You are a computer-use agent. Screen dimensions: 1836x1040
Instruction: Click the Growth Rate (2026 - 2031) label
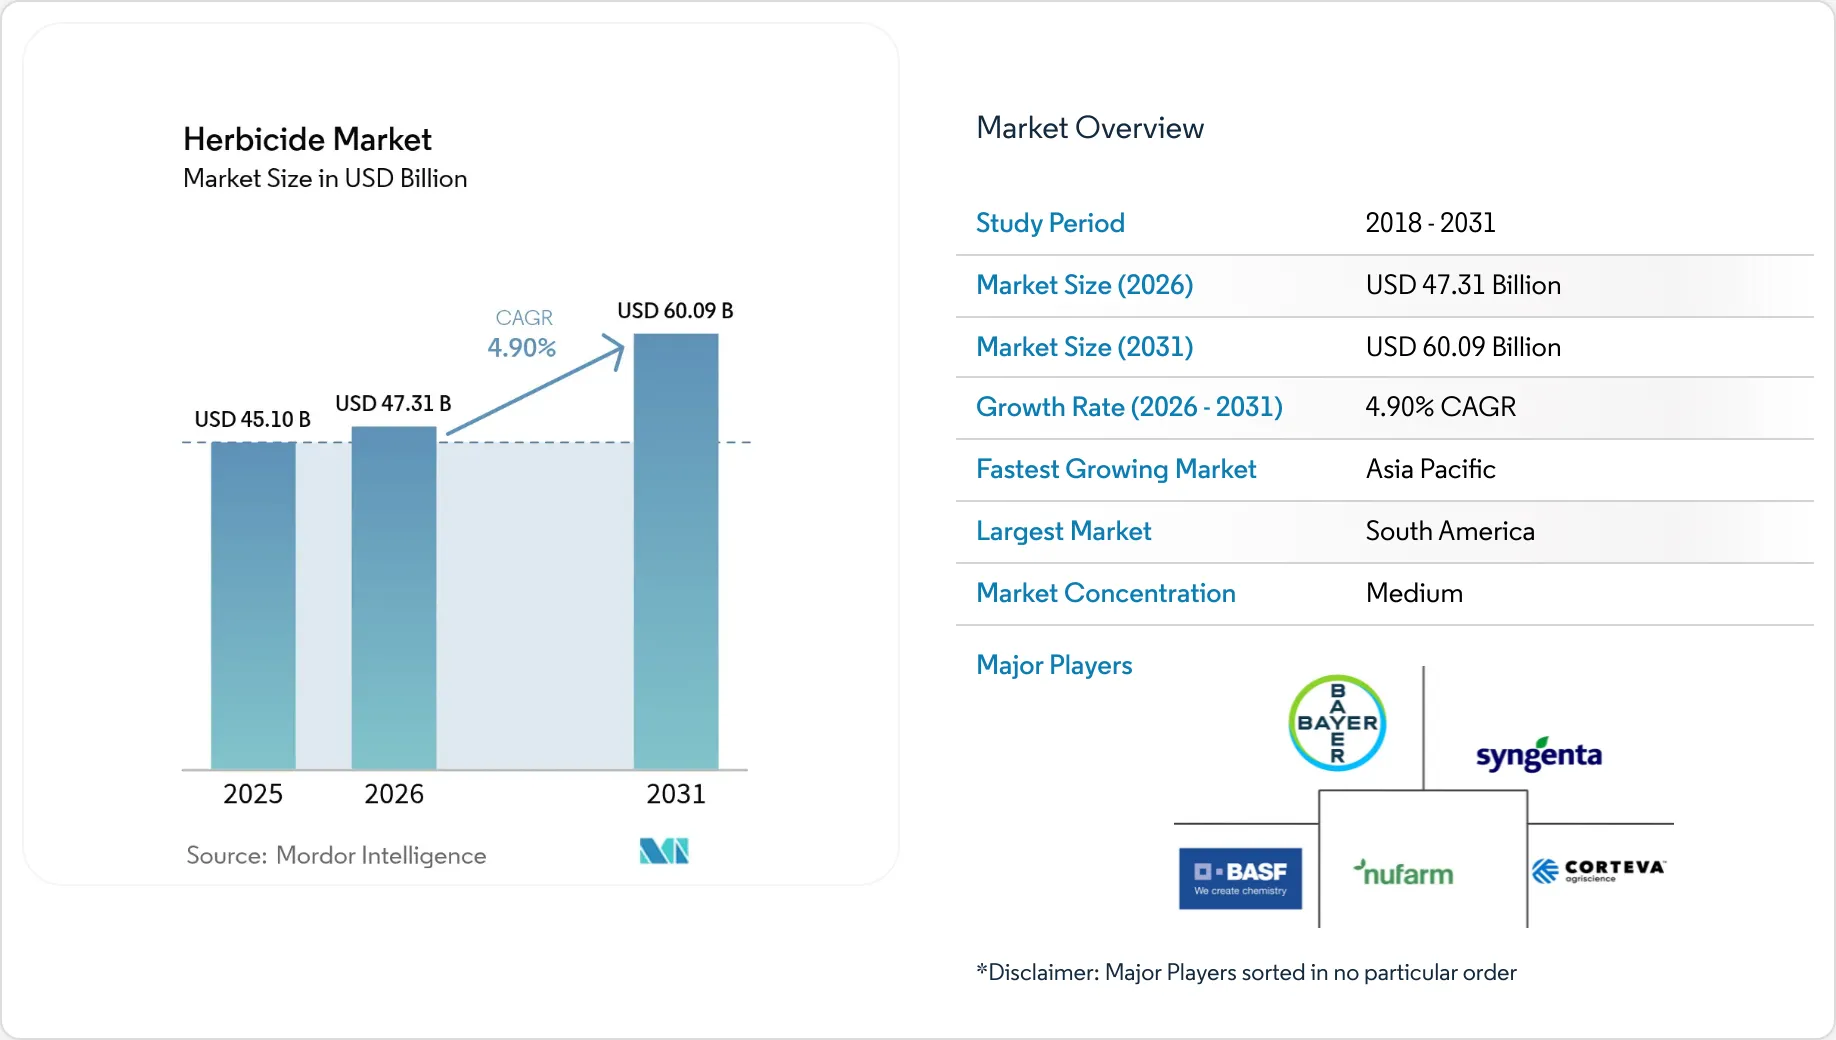tap(1129, 407)
